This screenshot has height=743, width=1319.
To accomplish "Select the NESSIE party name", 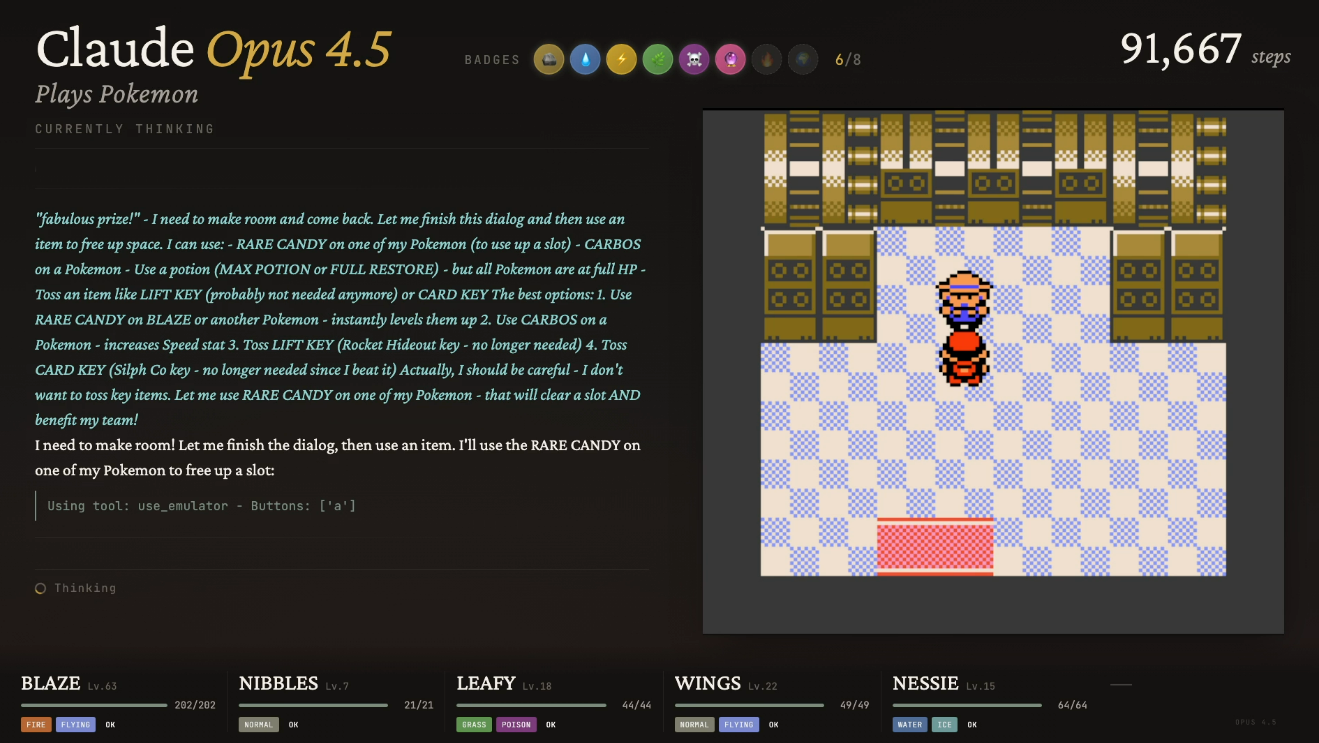I will [x=926, y=684].
